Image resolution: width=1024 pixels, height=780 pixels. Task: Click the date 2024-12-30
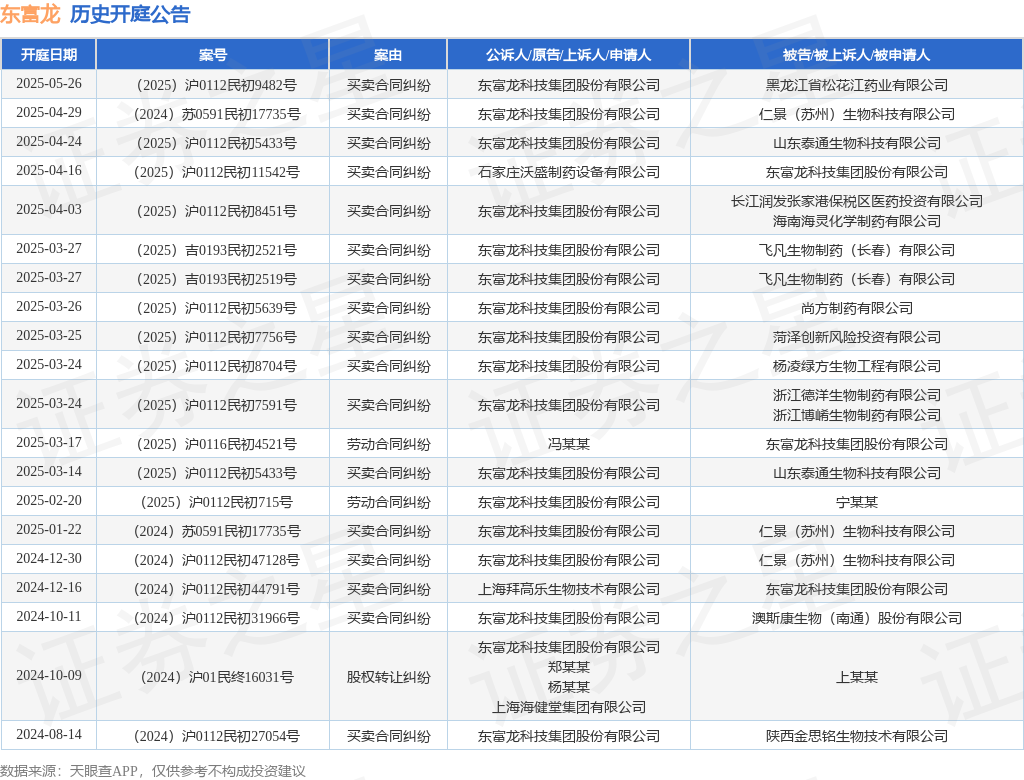49,559
